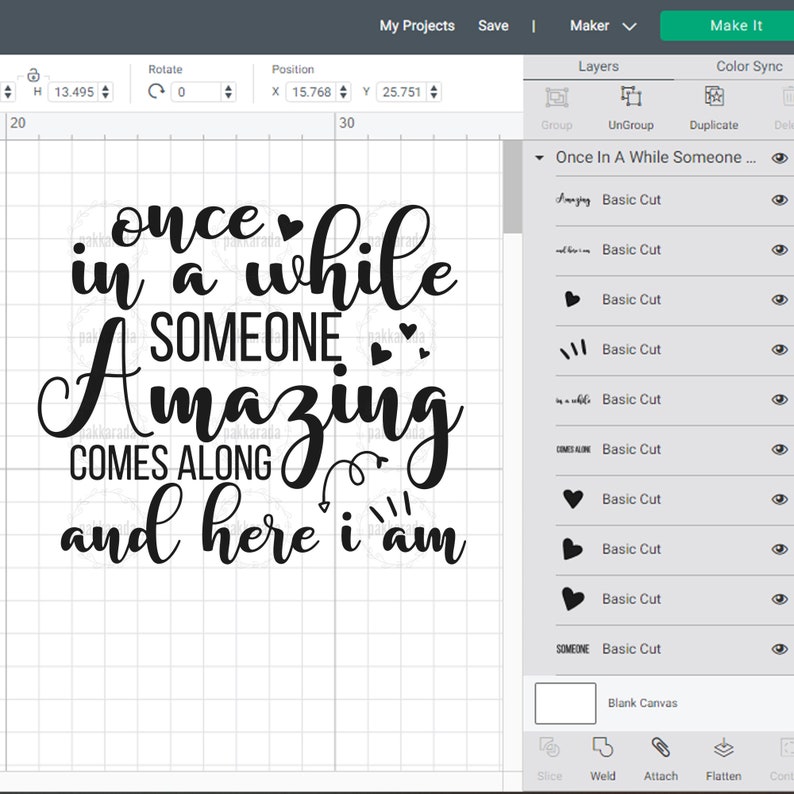
Task: Select the 'and here i am' layer thumbnail
Action: [x=573, y=250]
